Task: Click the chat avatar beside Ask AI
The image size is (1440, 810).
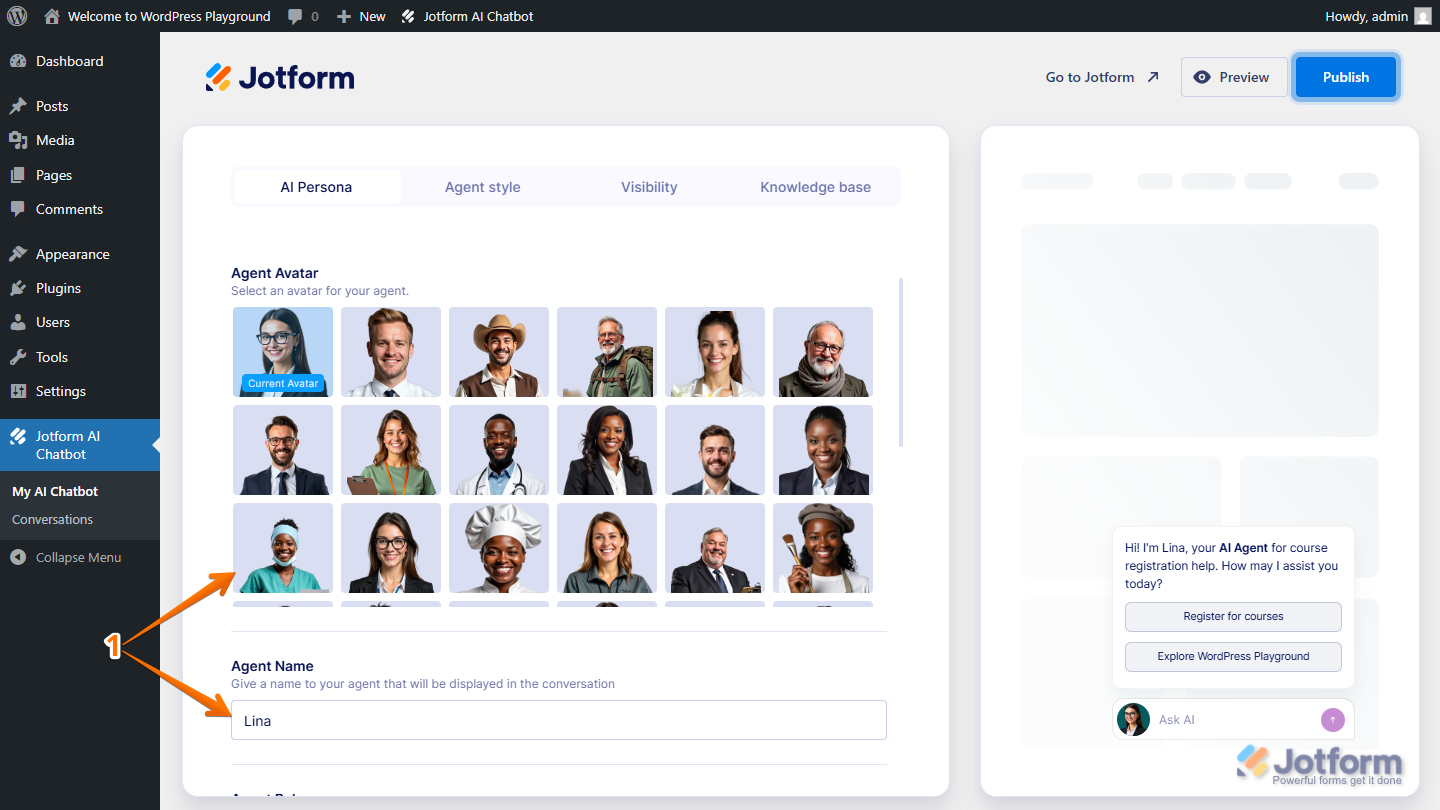Action: coord(1133,720)
